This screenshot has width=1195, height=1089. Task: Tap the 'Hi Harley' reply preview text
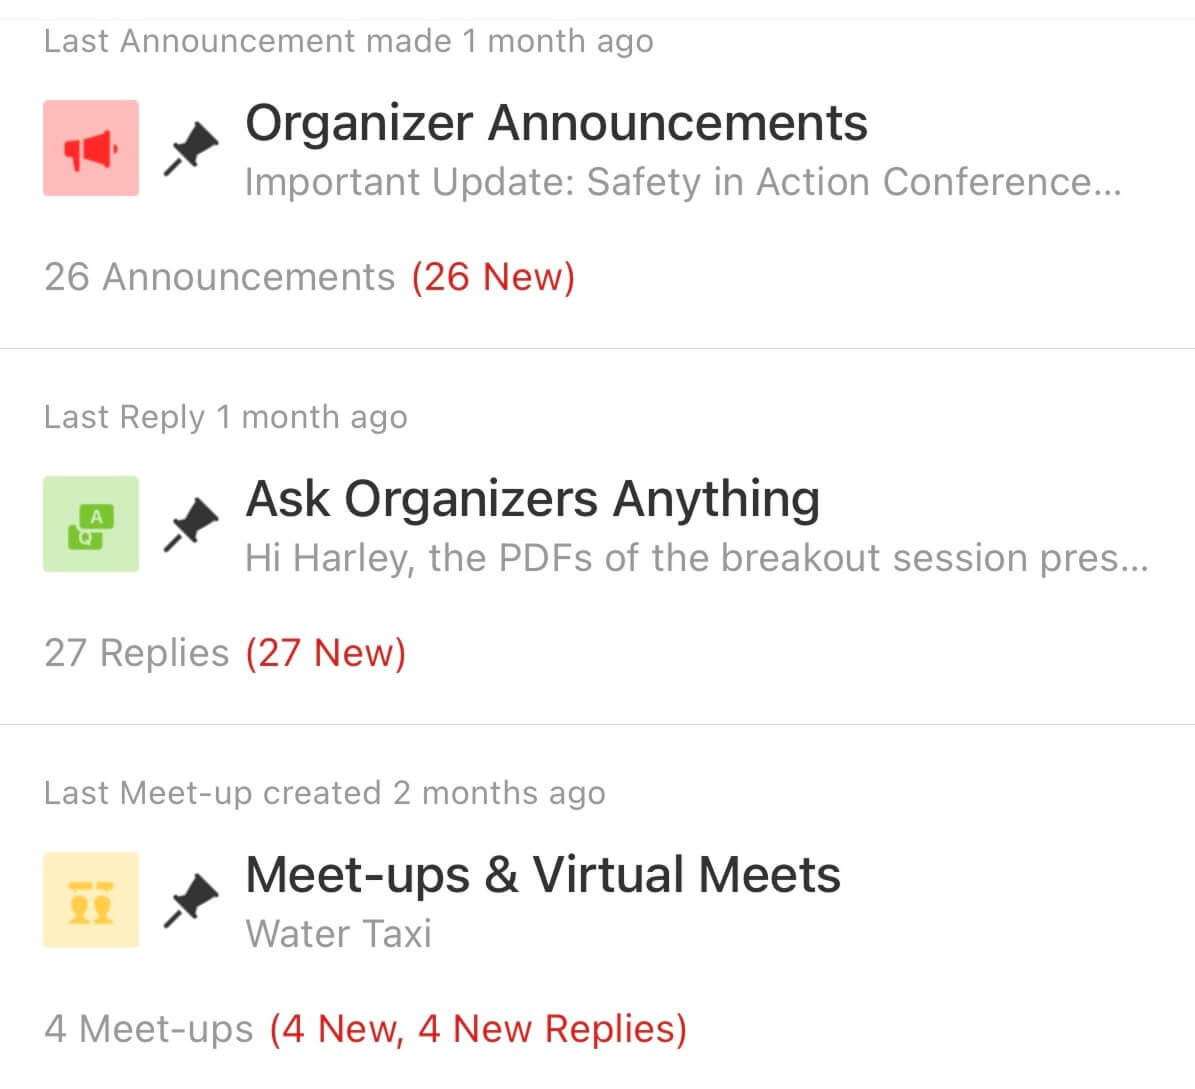tap(696, 558)
